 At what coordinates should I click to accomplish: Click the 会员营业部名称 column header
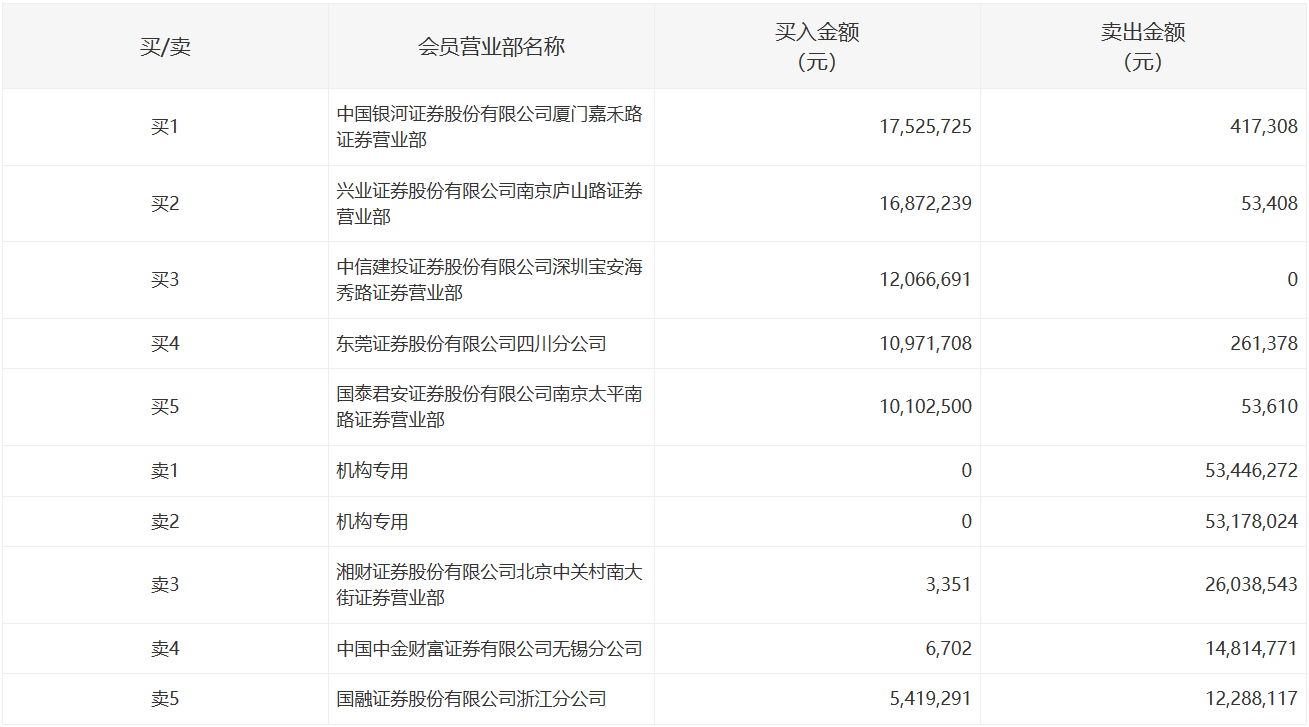coord(491,46)
